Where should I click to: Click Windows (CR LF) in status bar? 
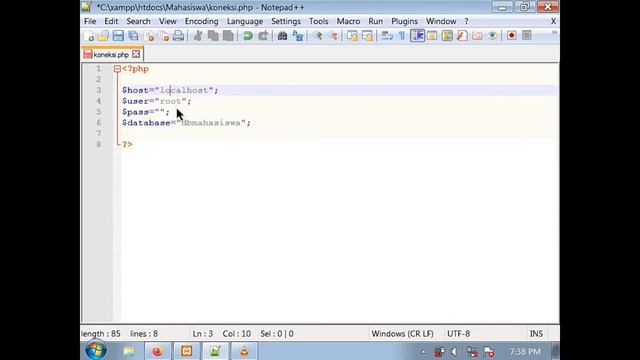click(402, 334)
